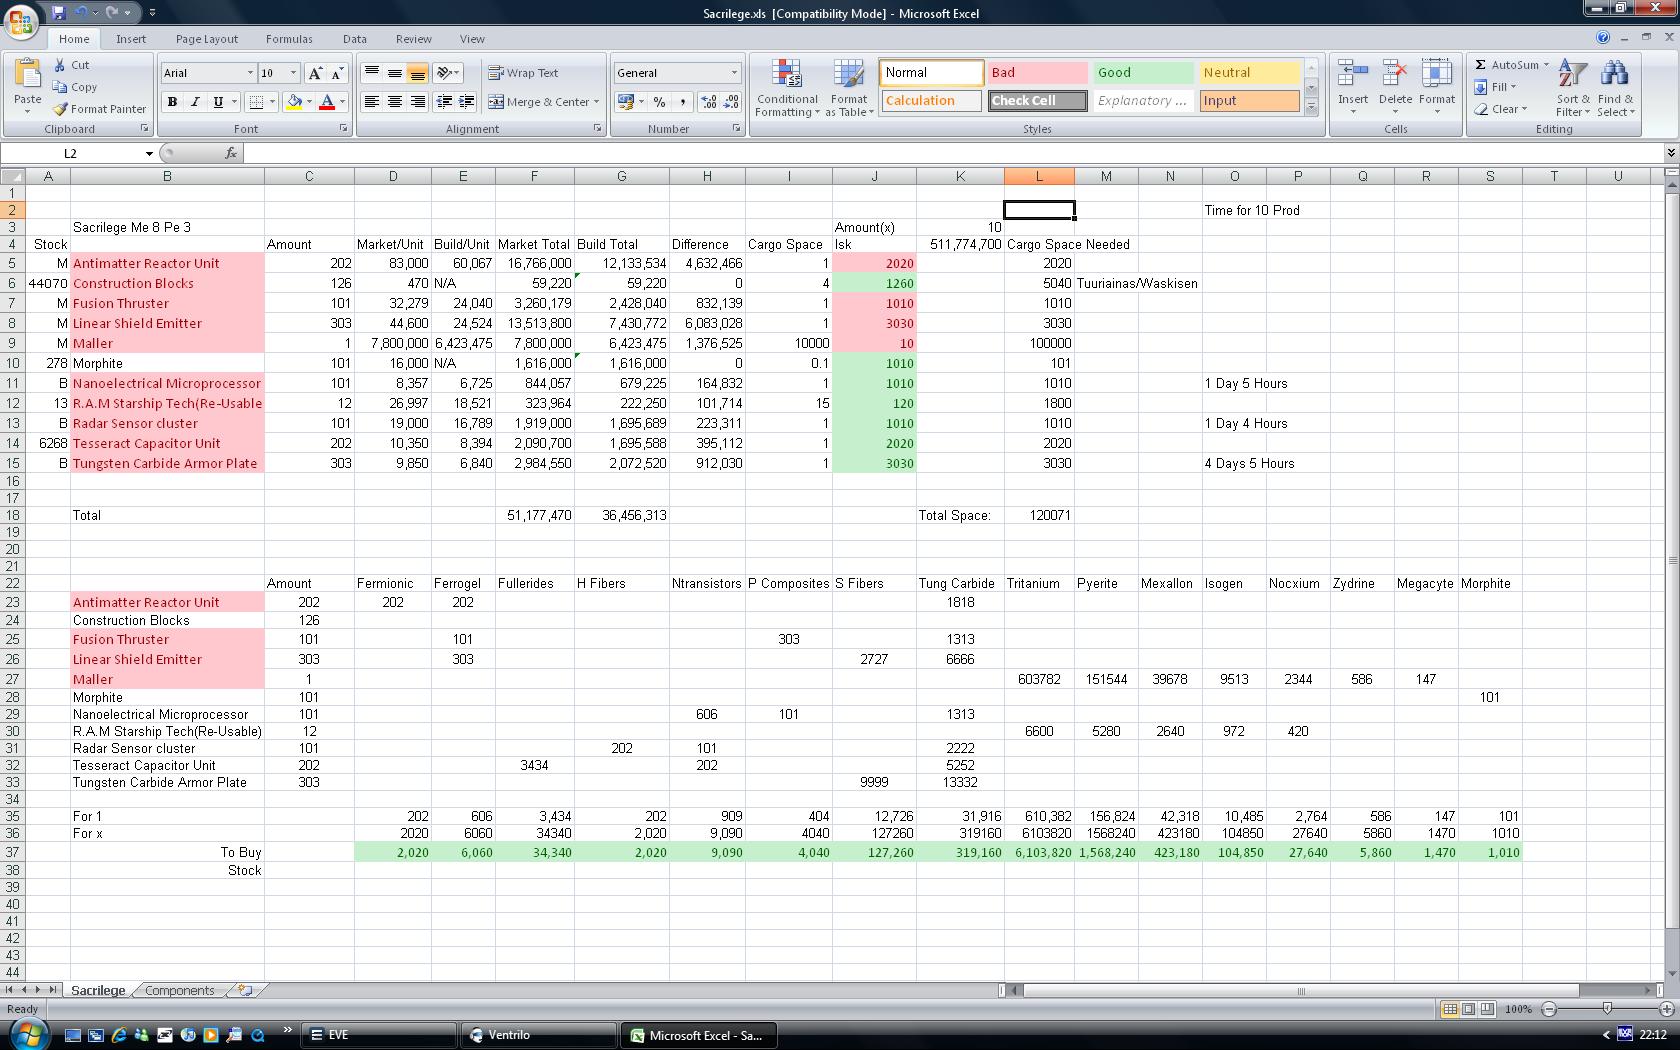Open the Cells Format menu
Image resolution: width=1680 pixels, height=1050 pixels.
[1437, 85]
